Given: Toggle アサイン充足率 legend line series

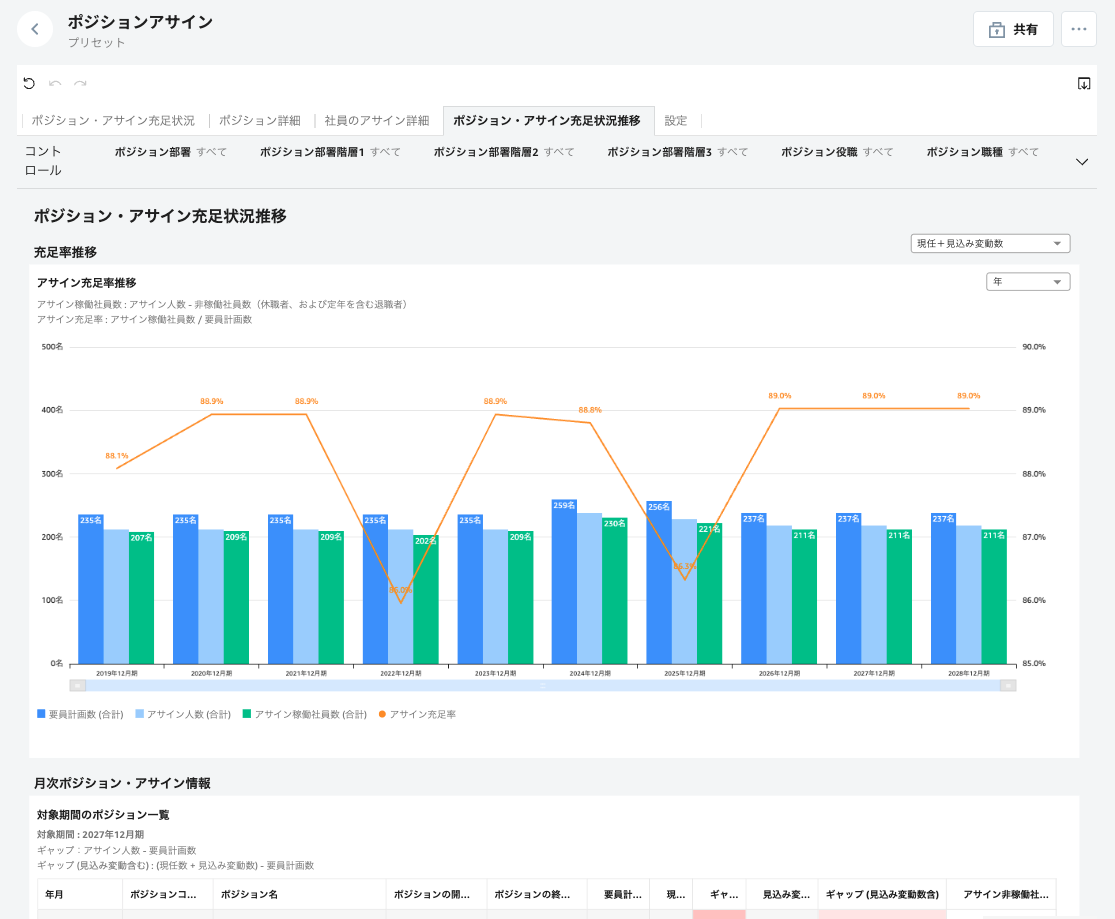Looking at the screenshot, I should pyautogui.click(x=416, y=714).
